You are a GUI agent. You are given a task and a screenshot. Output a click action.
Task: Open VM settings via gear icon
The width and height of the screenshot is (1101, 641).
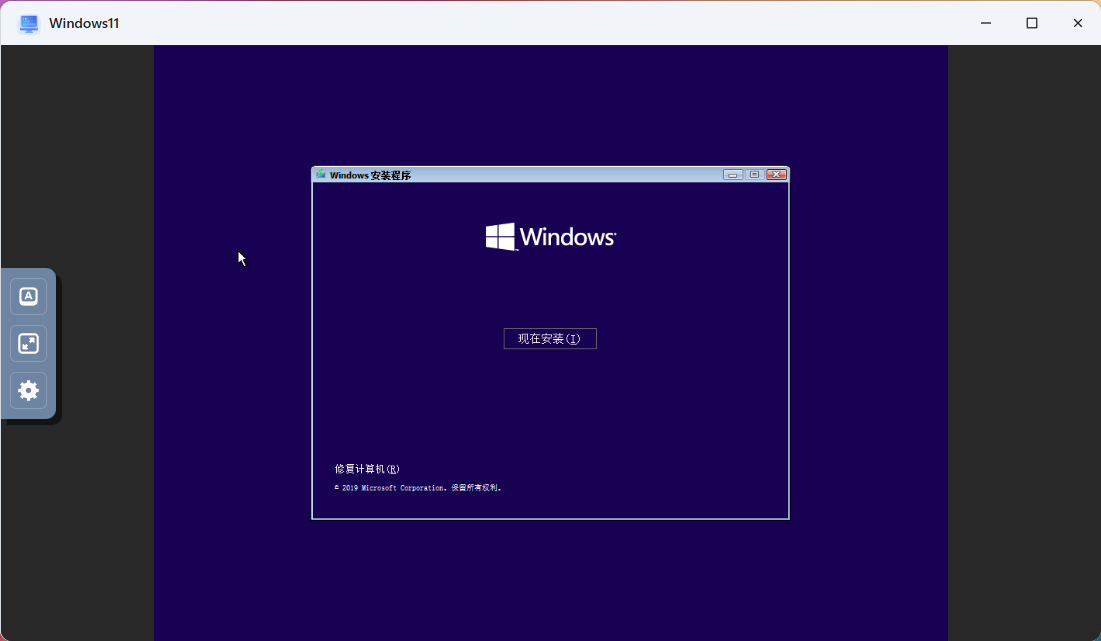point(28,390)
